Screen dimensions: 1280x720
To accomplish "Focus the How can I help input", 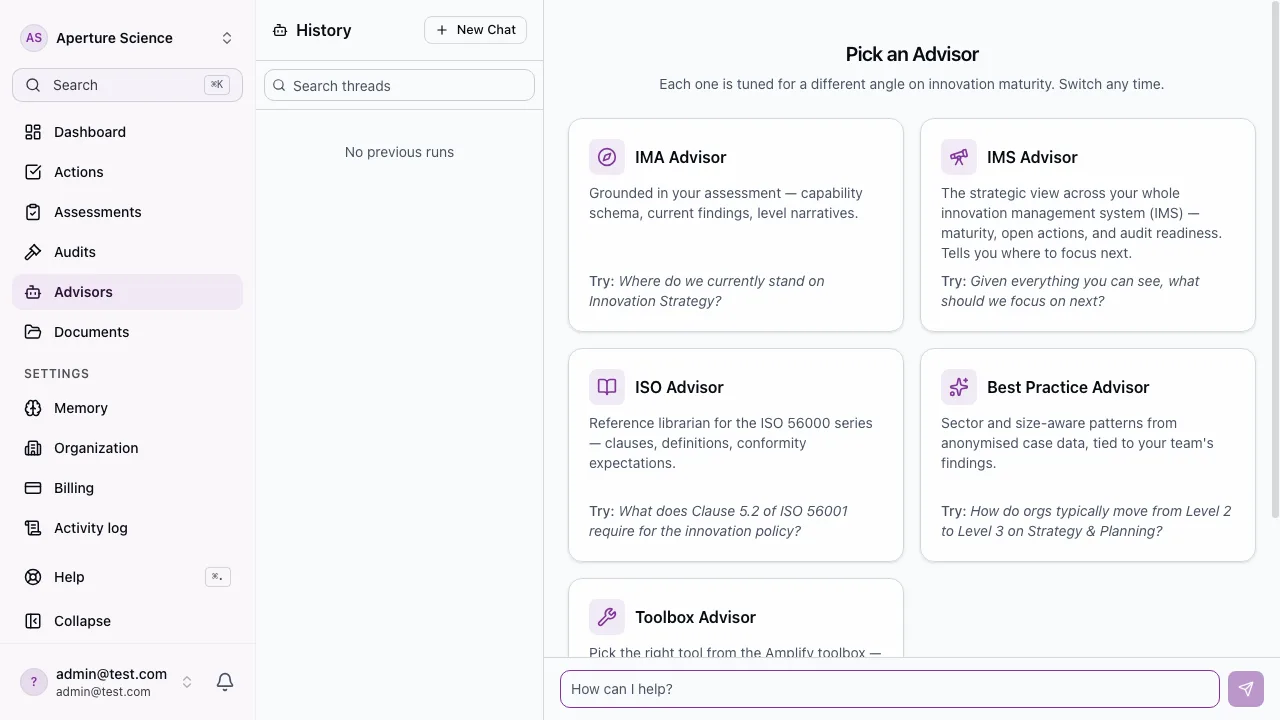I will (x=890, y=689).
